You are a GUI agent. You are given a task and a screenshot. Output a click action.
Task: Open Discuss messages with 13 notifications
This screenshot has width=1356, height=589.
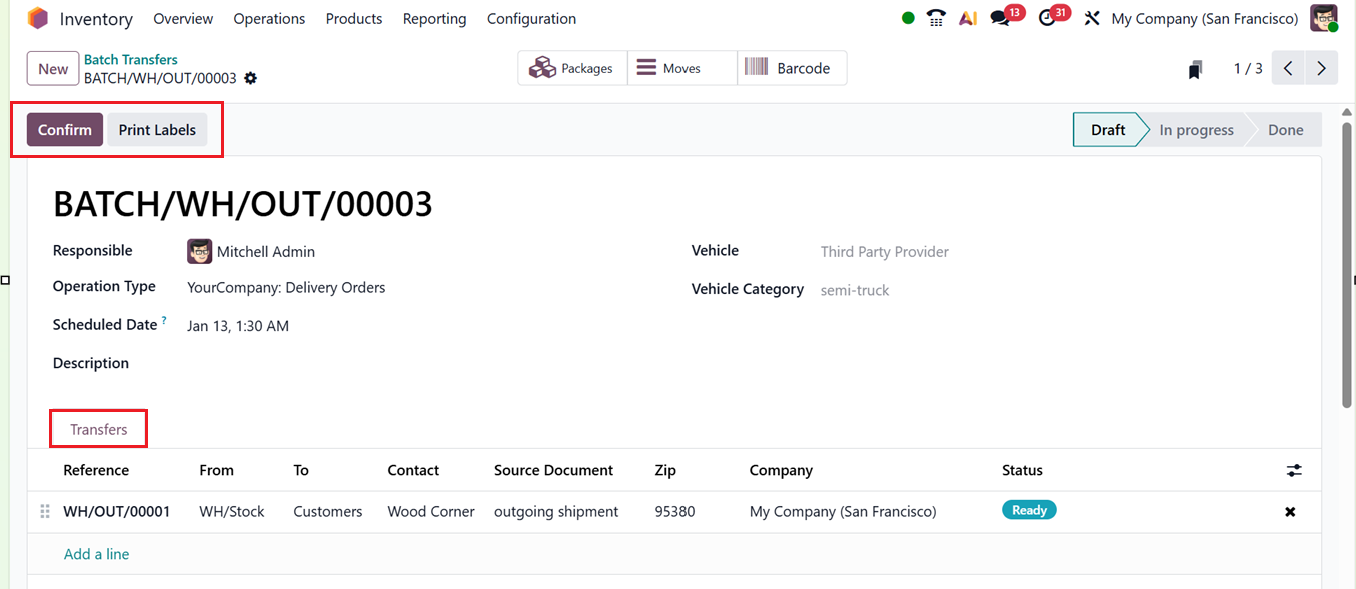(1001, 18)
